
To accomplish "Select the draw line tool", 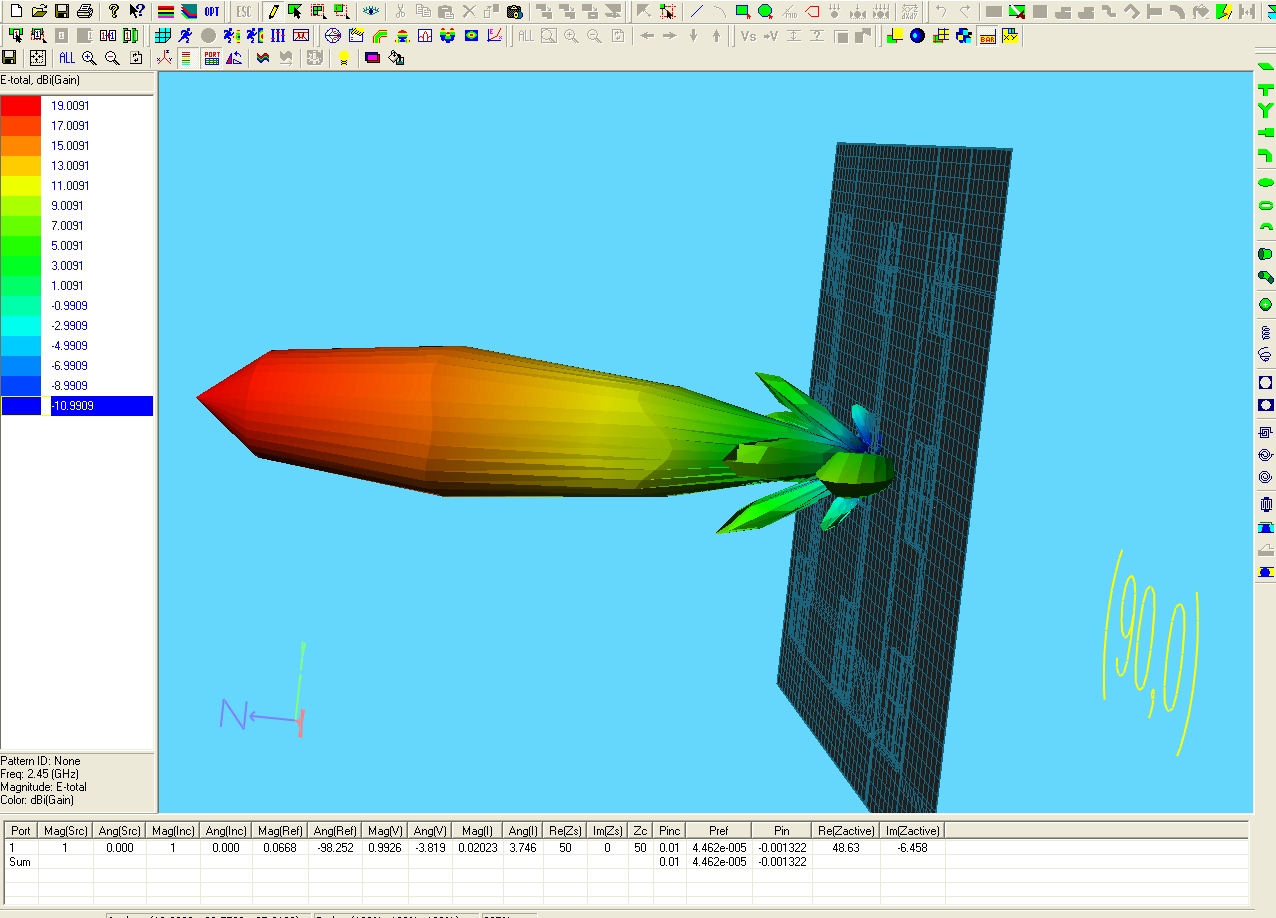I will point(697,11).
